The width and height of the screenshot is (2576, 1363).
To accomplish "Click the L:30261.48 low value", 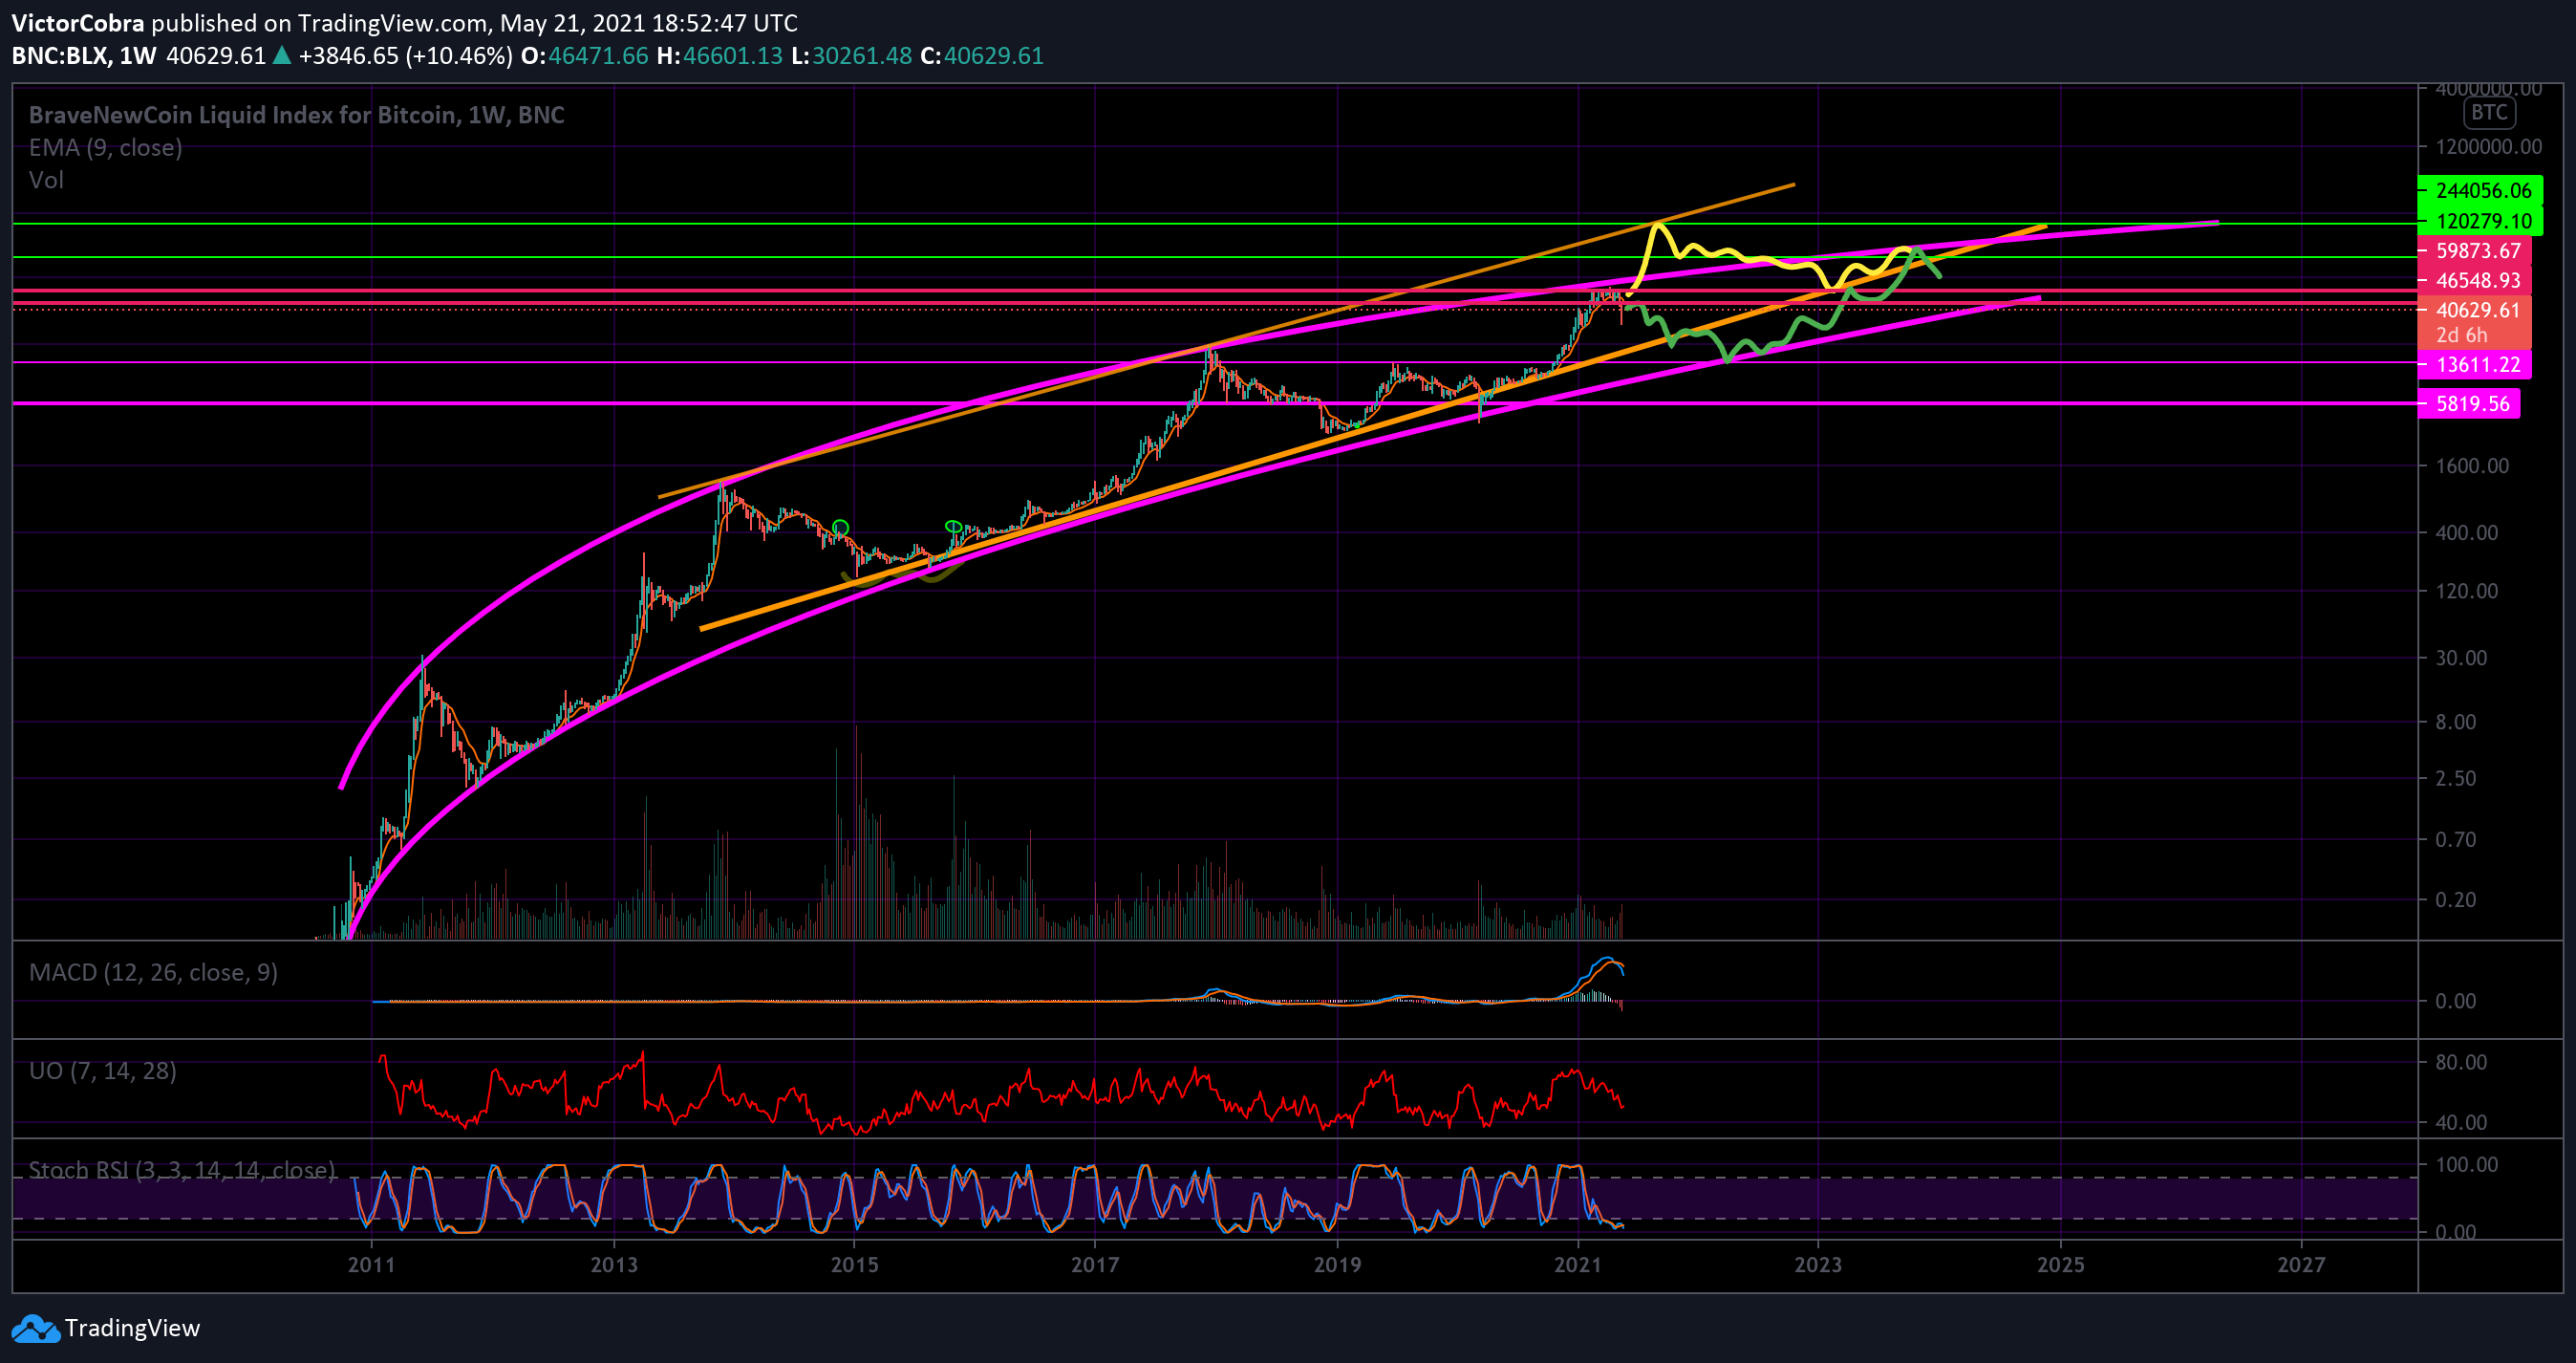I will (x=852, y=56).
